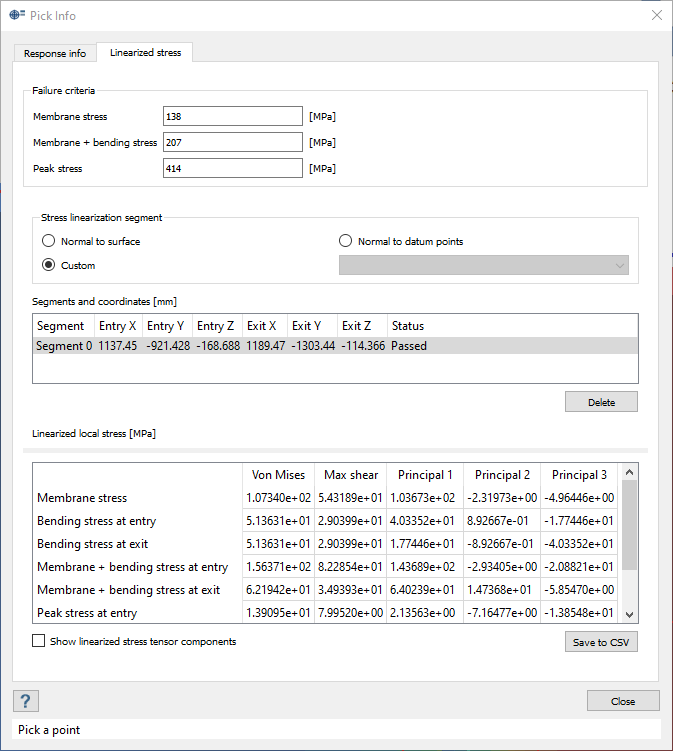Close the Pick Info dialog window
Image resolution: width=673 pixels, height=751 pixels.
pos(656,15)
